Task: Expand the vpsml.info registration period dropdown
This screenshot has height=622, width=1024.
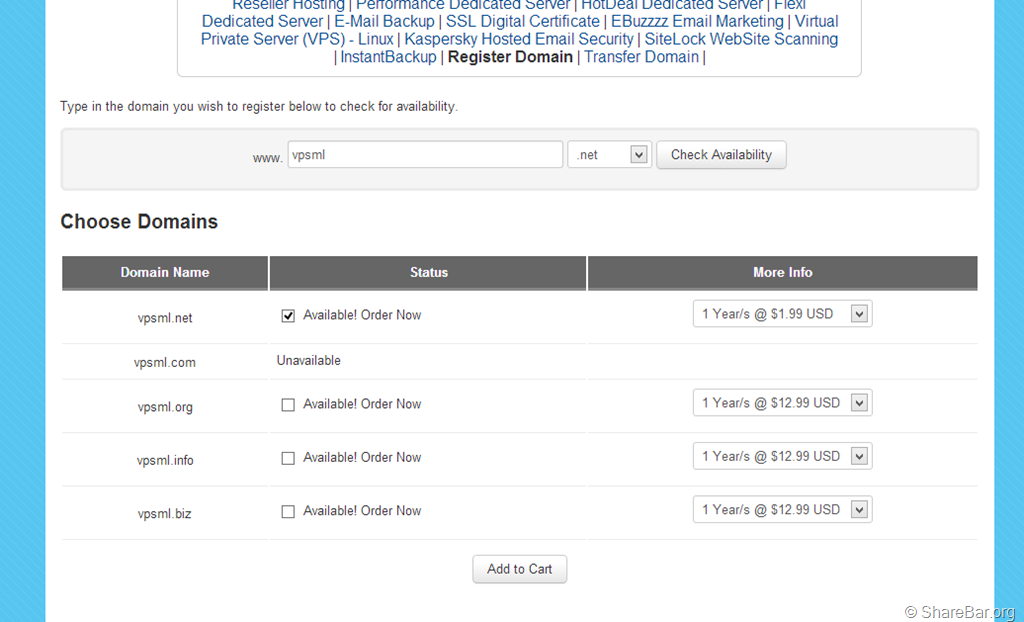Action: click(782, 456)
